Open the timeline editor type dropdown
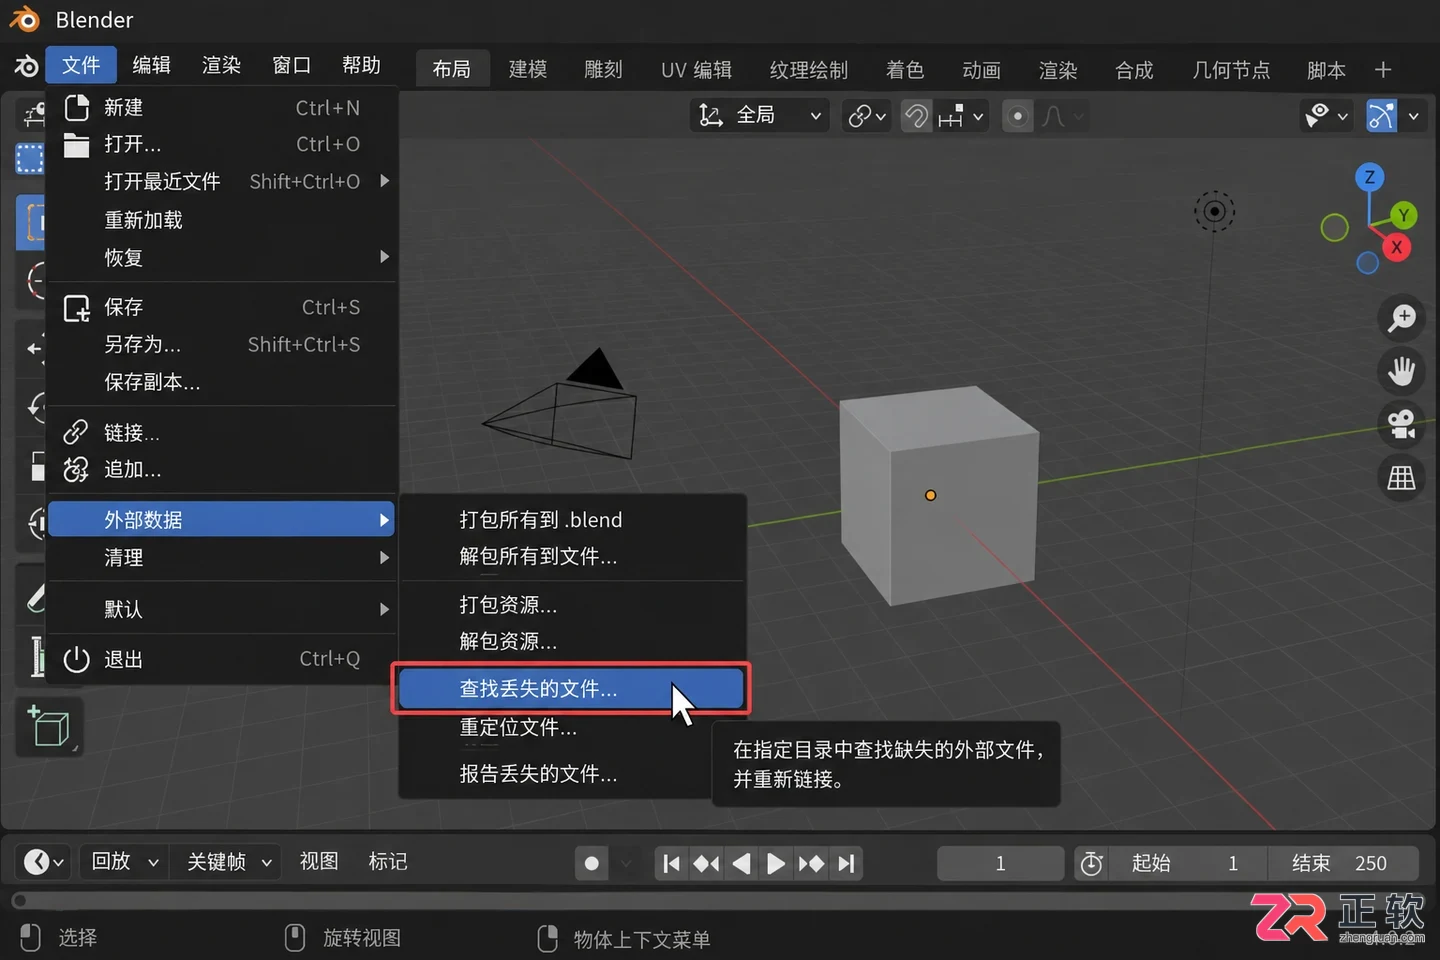The height and width of the screenshot is (960, 1440). coord(43,861)
